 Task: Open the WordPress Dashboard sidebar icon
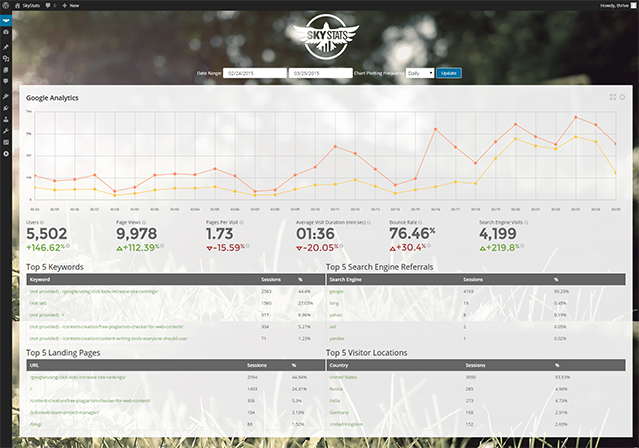point(6,32)
